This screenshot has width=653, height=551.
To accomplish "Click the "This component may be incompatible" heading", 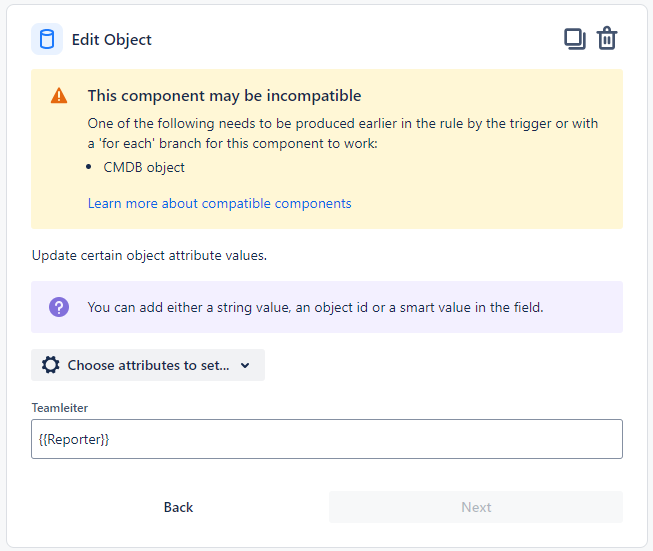I will [x=224, y=96].
